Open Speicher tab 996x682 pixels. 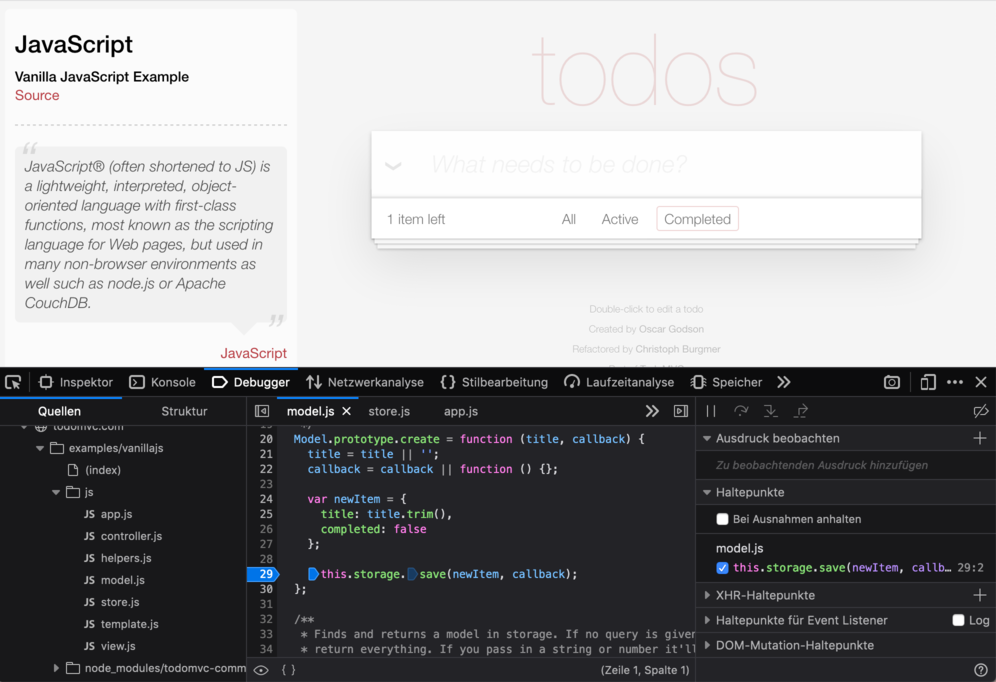tap(726, 382)
